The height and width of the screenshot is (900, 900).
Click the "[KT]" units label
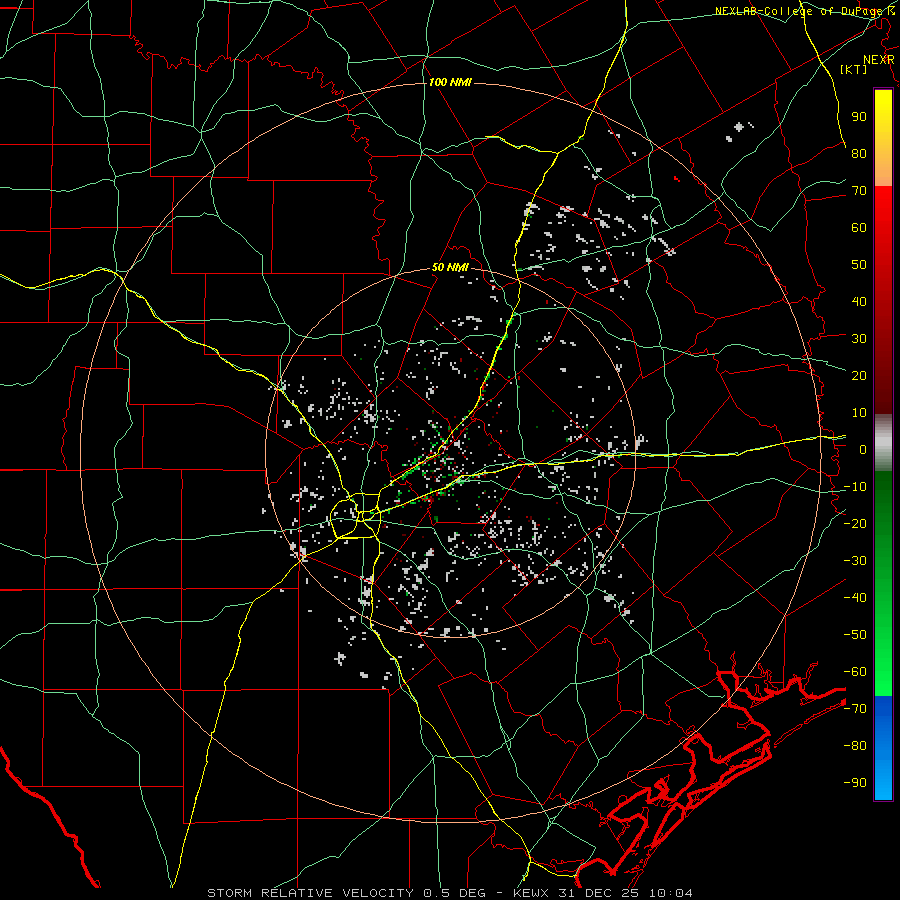pyautogui.click(x=854, y=69)
